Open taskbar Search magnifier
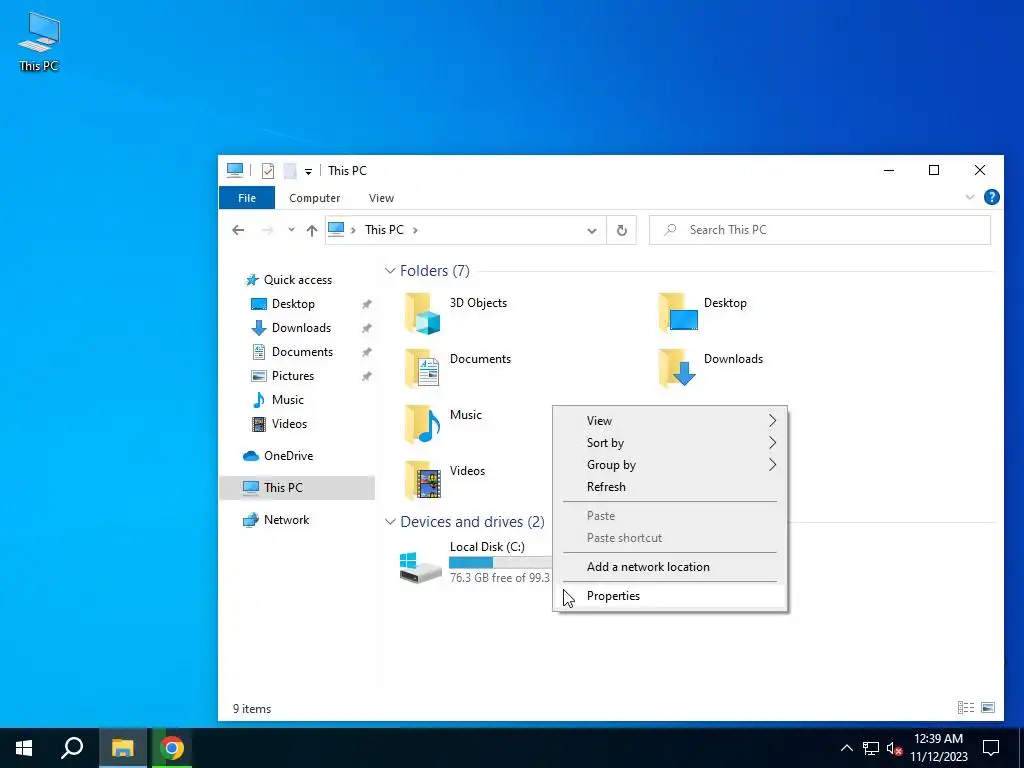The height and width of the screenshot is (768, 1024). pyautogui.click(x=72, y=748)
